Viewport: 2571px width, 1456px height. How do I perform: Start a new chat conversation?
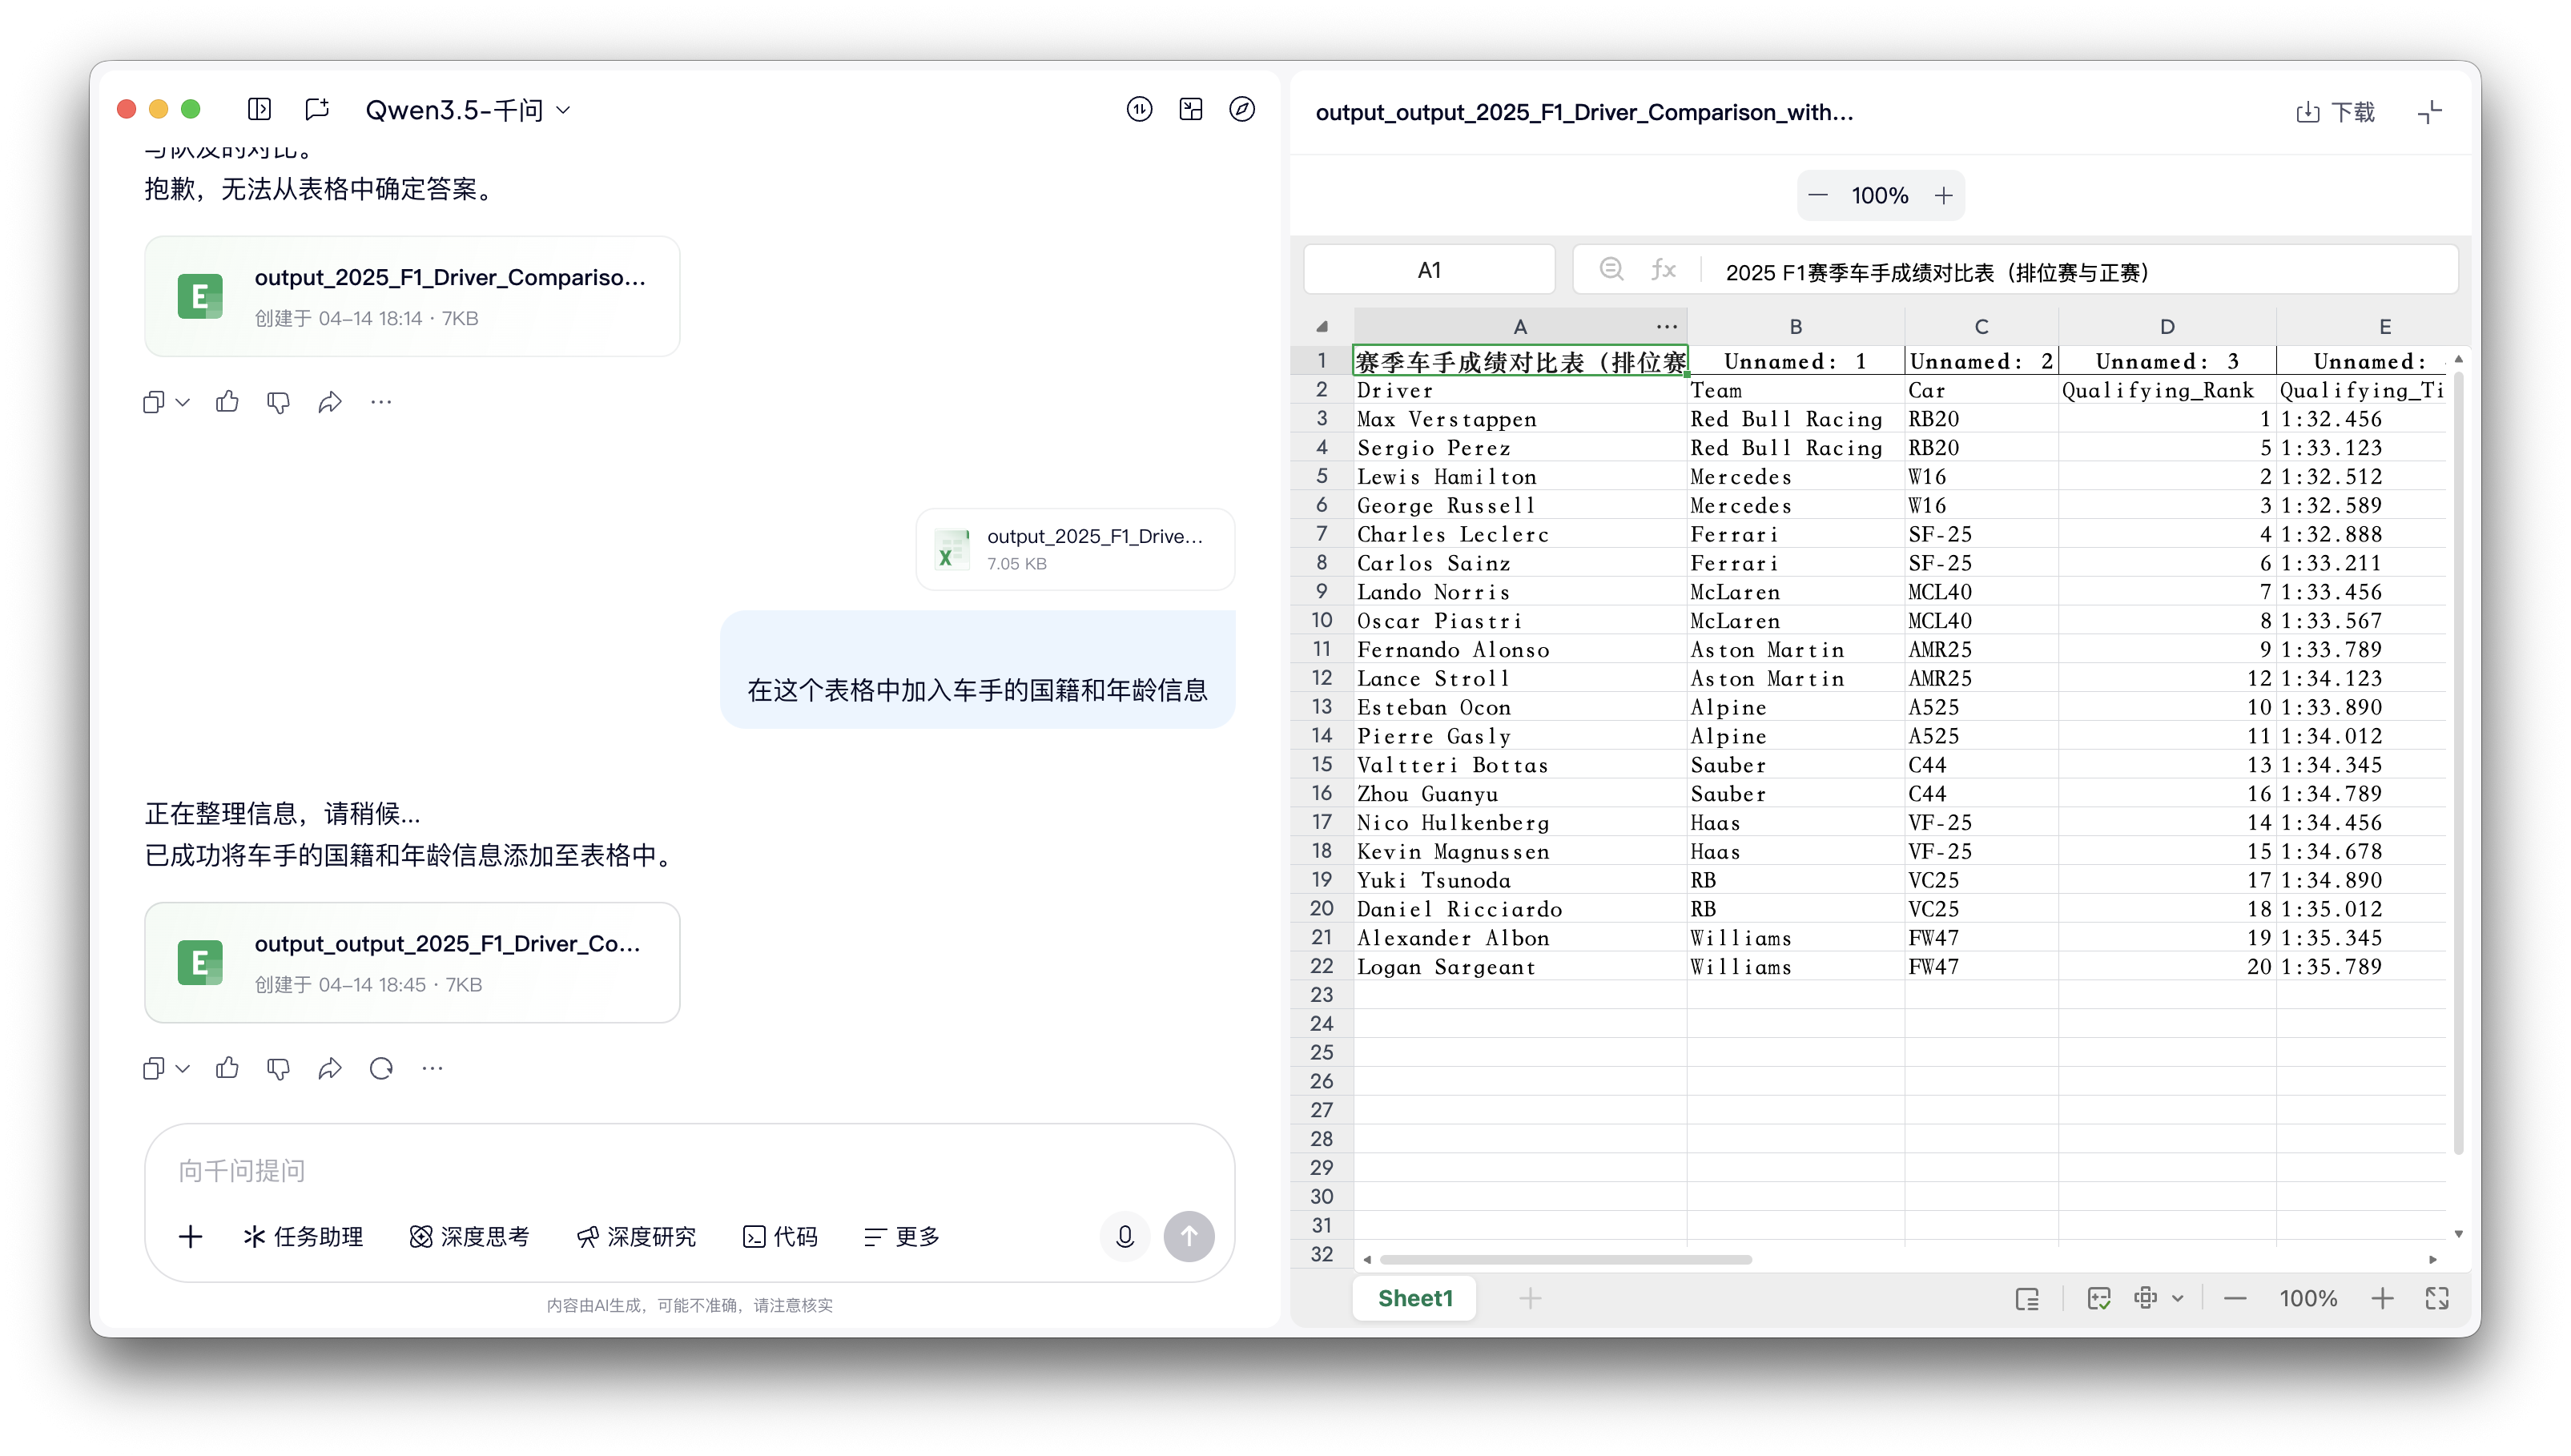click(317, 109)
